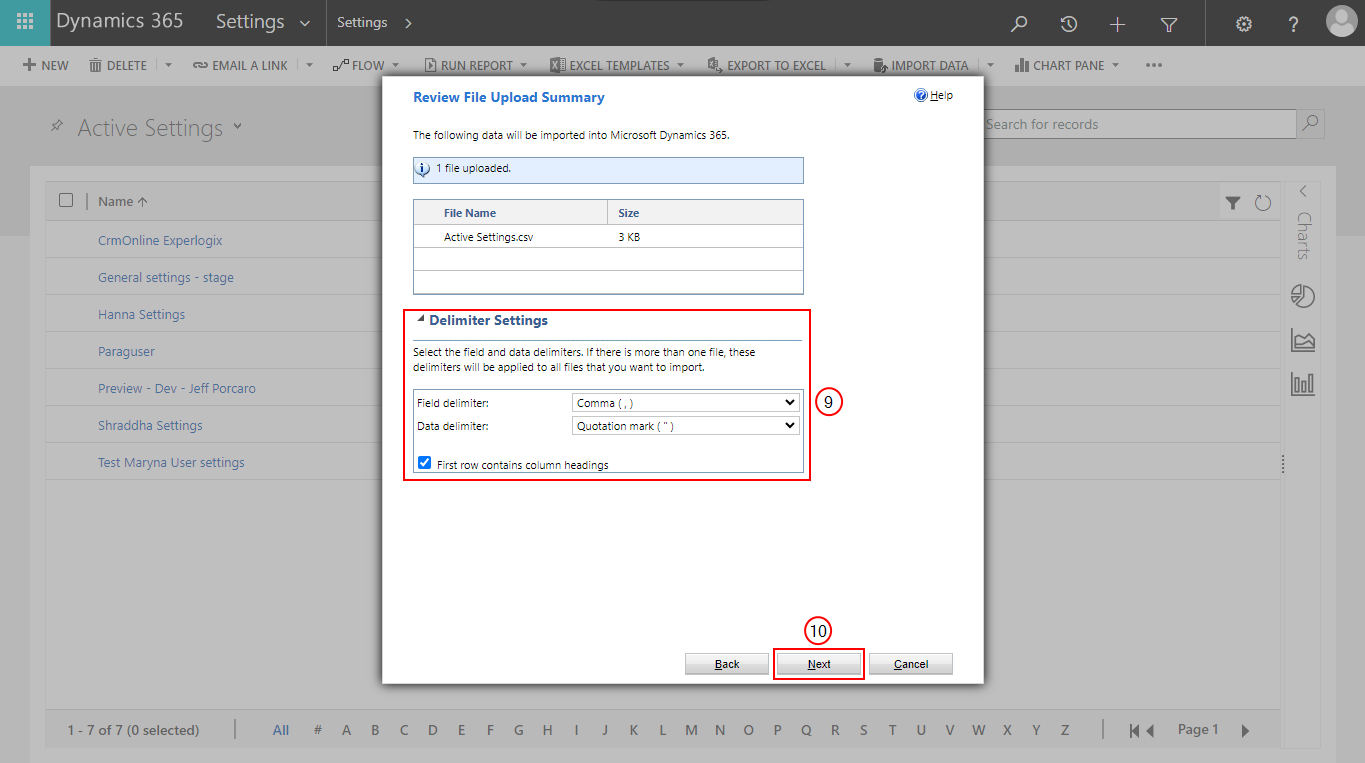This screenshot has width=1365, height=763.
Task: Expand the Active Settings view selector
Action: click(237, 126)
